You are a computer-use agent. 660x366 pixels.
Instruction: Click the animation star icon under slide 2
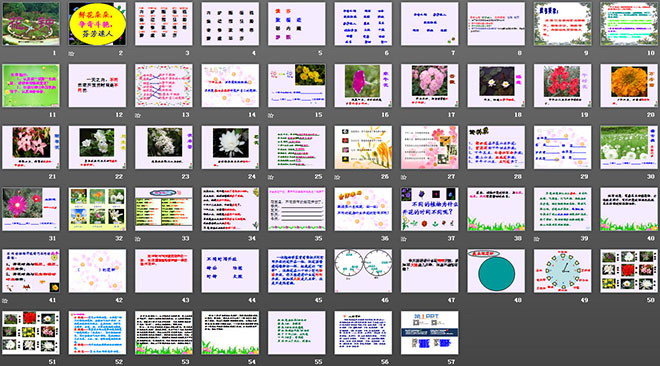(72, 53)
